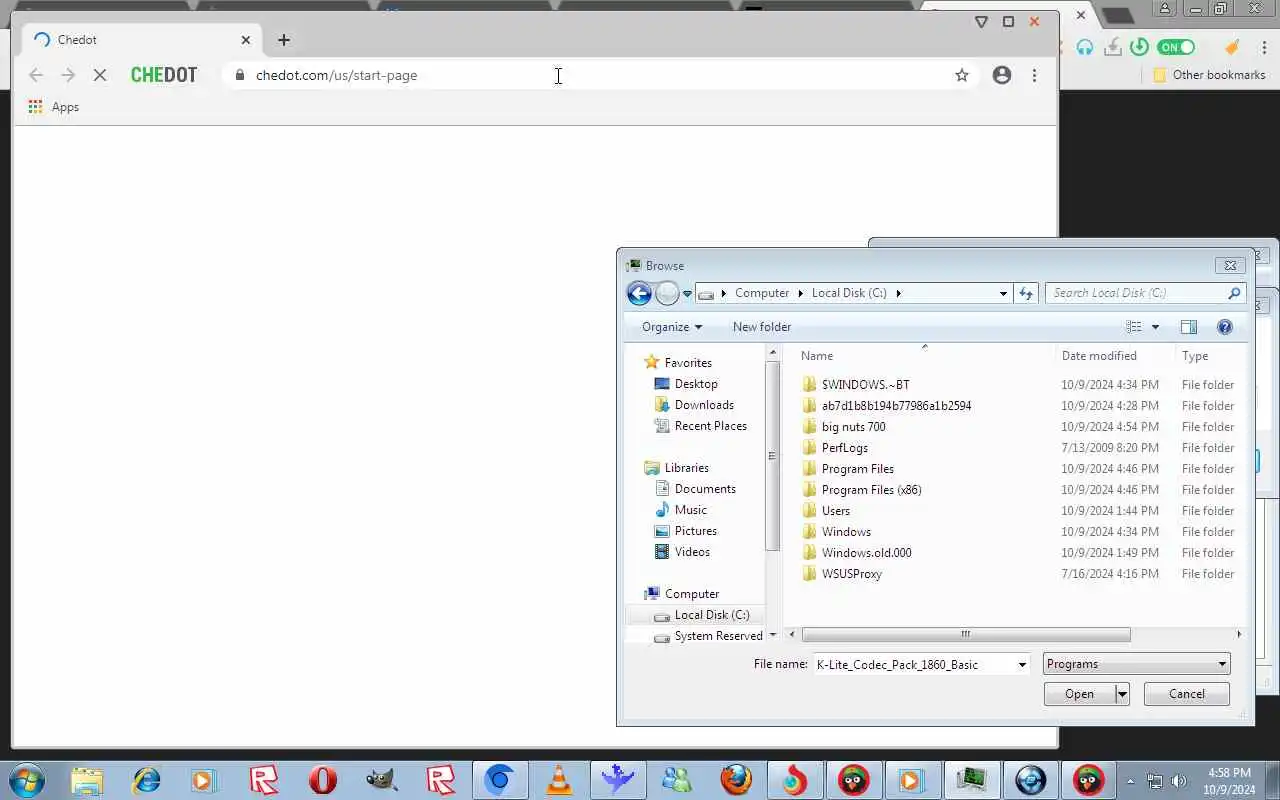This screenshot has width=1280, height=800.
Task: Refresh the Local Disk (C:) location
Action: (1026, 293)
